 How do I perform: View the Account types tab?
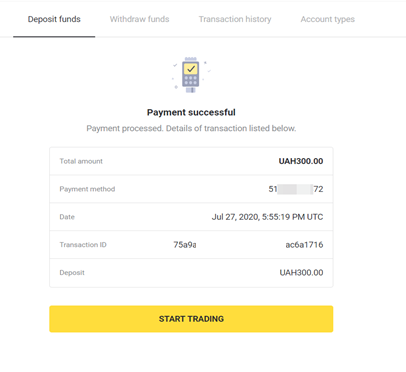tap(327, 19)
